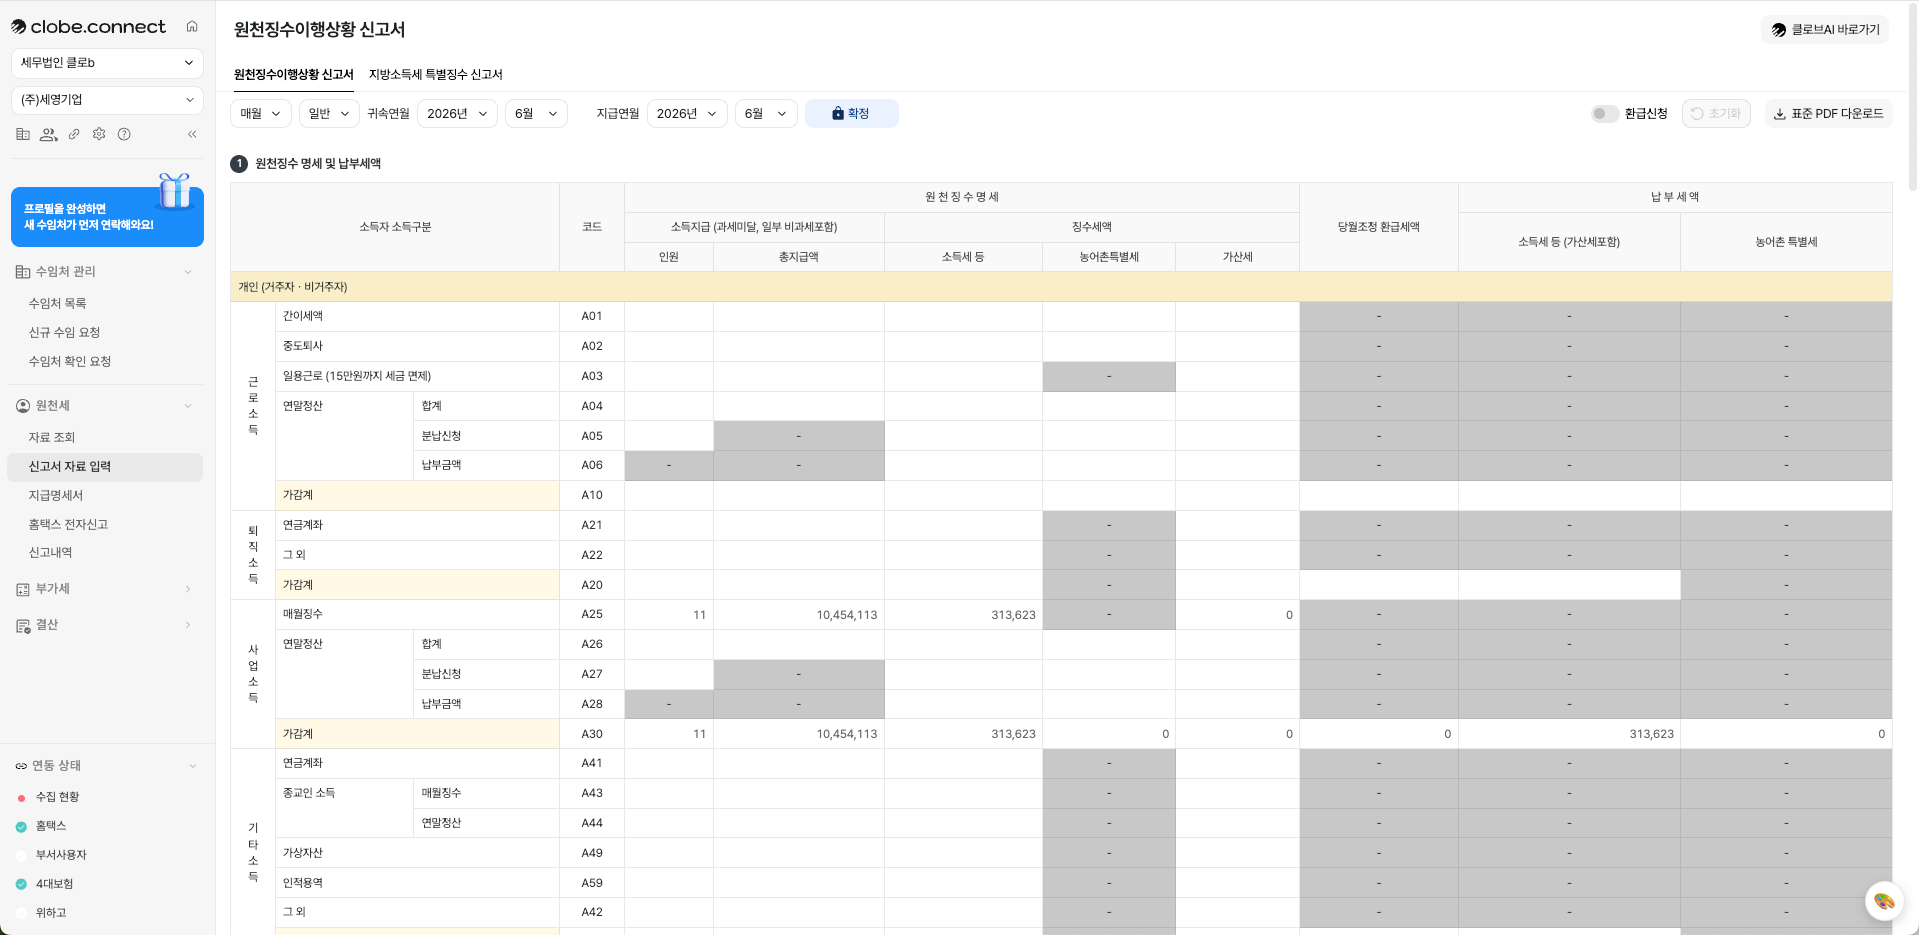
Task: Open the user management people icon
Action: tap(48, 134)
